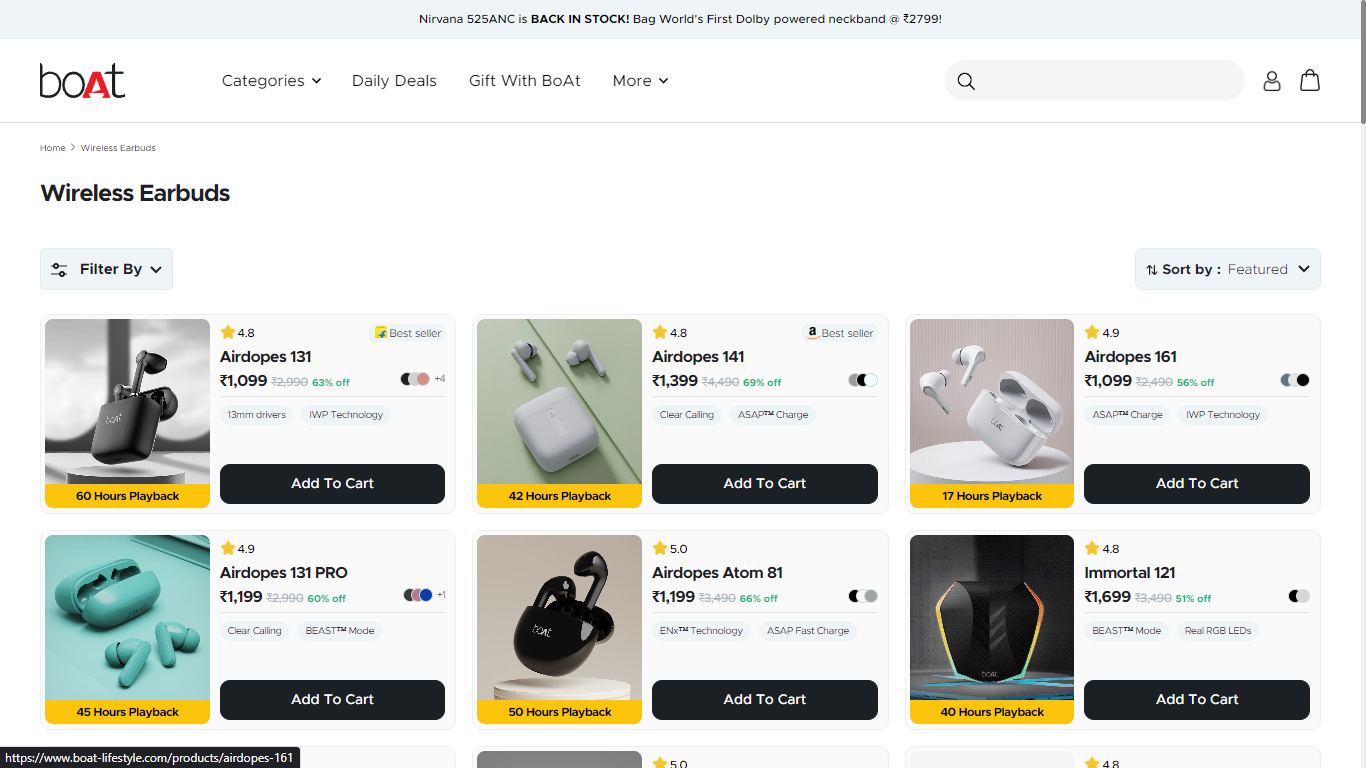Open Gift With BoAt page
The height and width of the screenshot is (768, 1366).
524,81
